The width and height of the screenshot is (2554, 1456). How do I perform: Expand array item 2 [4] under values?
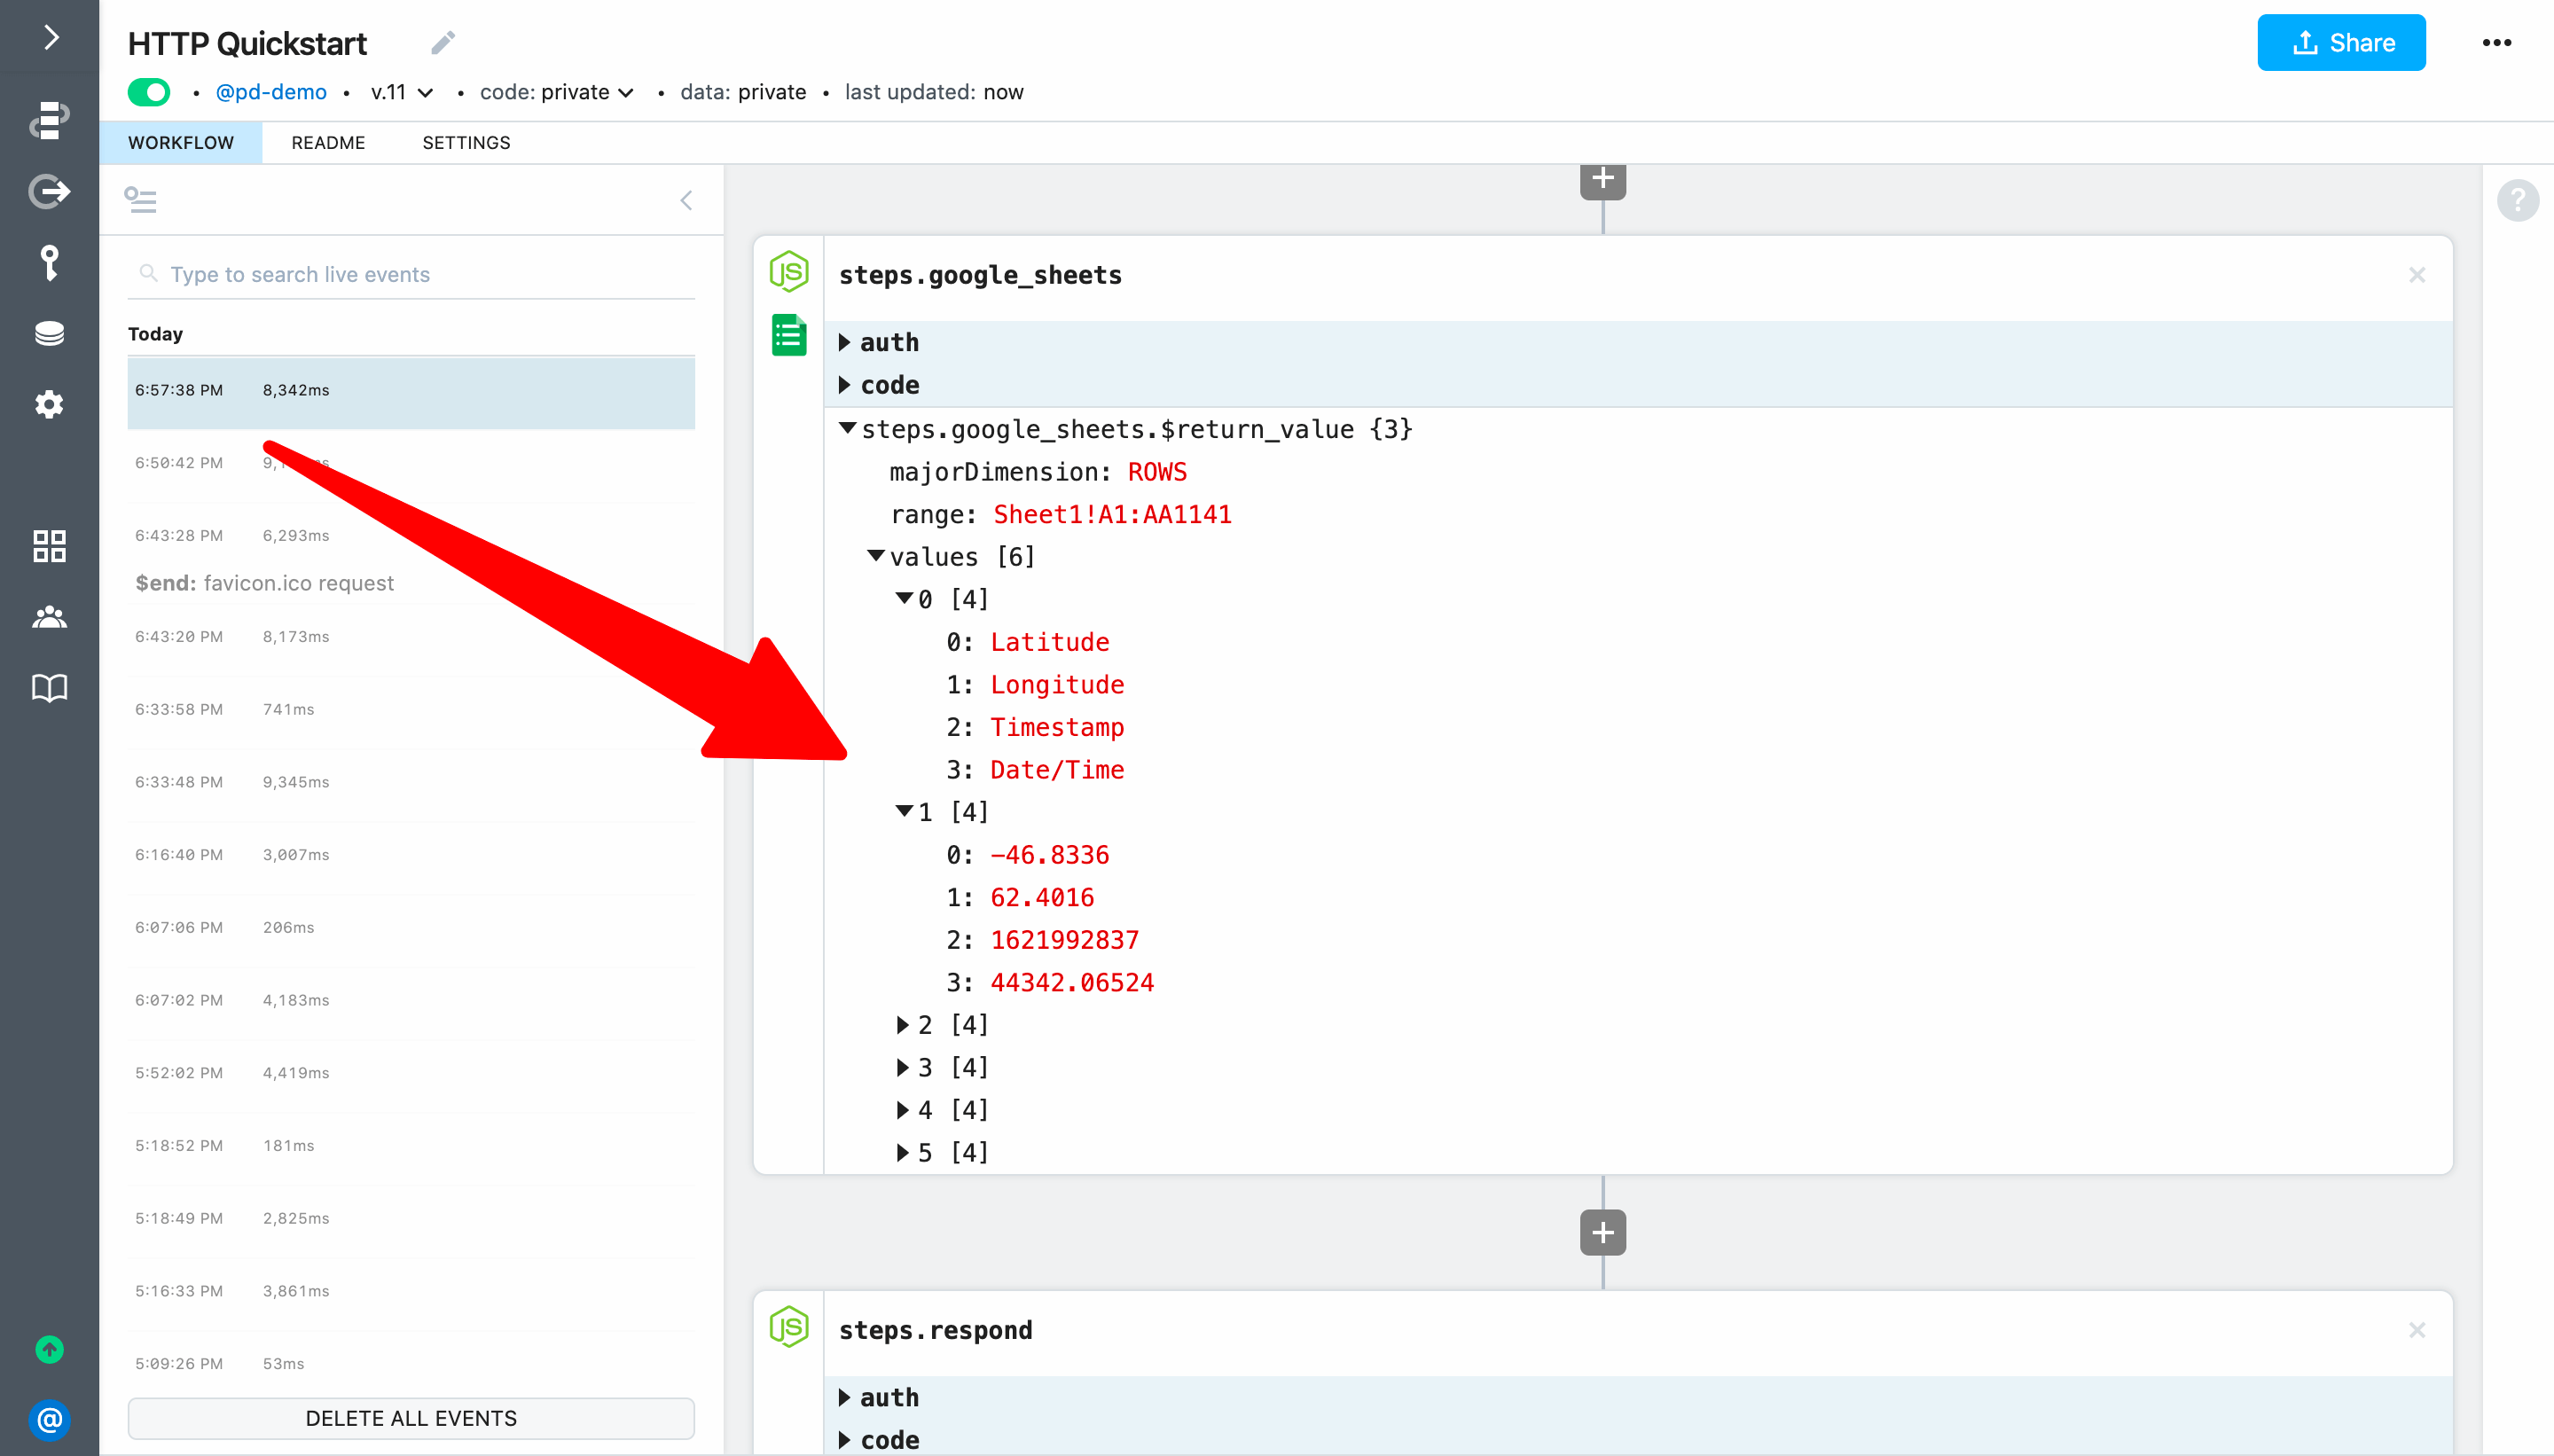903,1025
